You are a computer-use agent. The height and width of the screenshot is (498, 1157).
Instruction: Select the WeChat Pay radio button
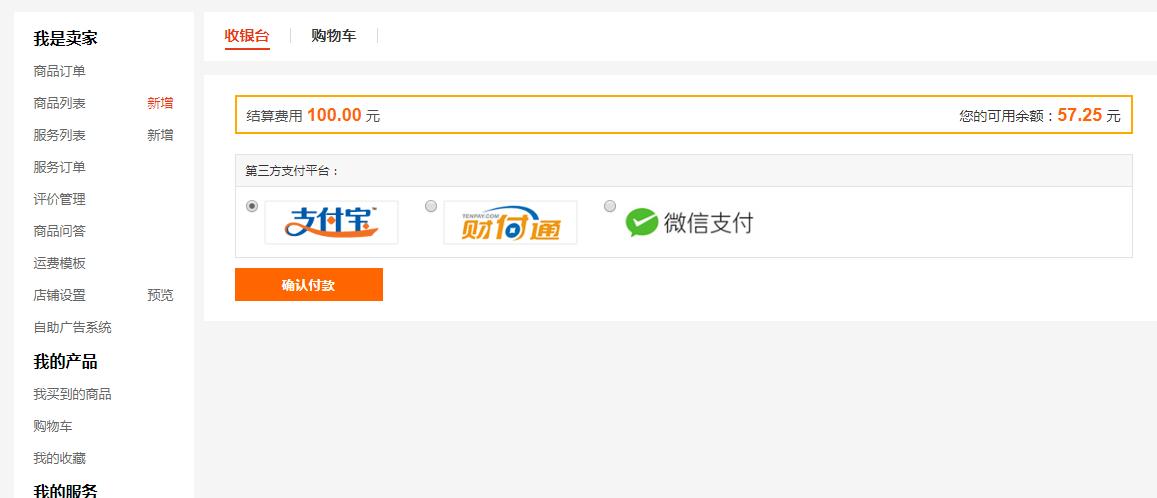tap(609, 207)
